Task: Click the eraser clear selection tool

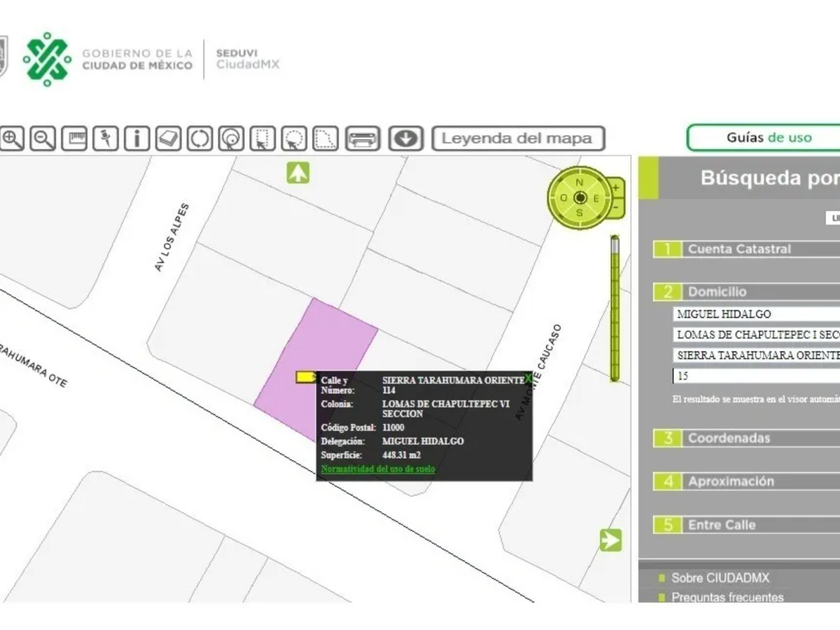Action: [169, 139]
